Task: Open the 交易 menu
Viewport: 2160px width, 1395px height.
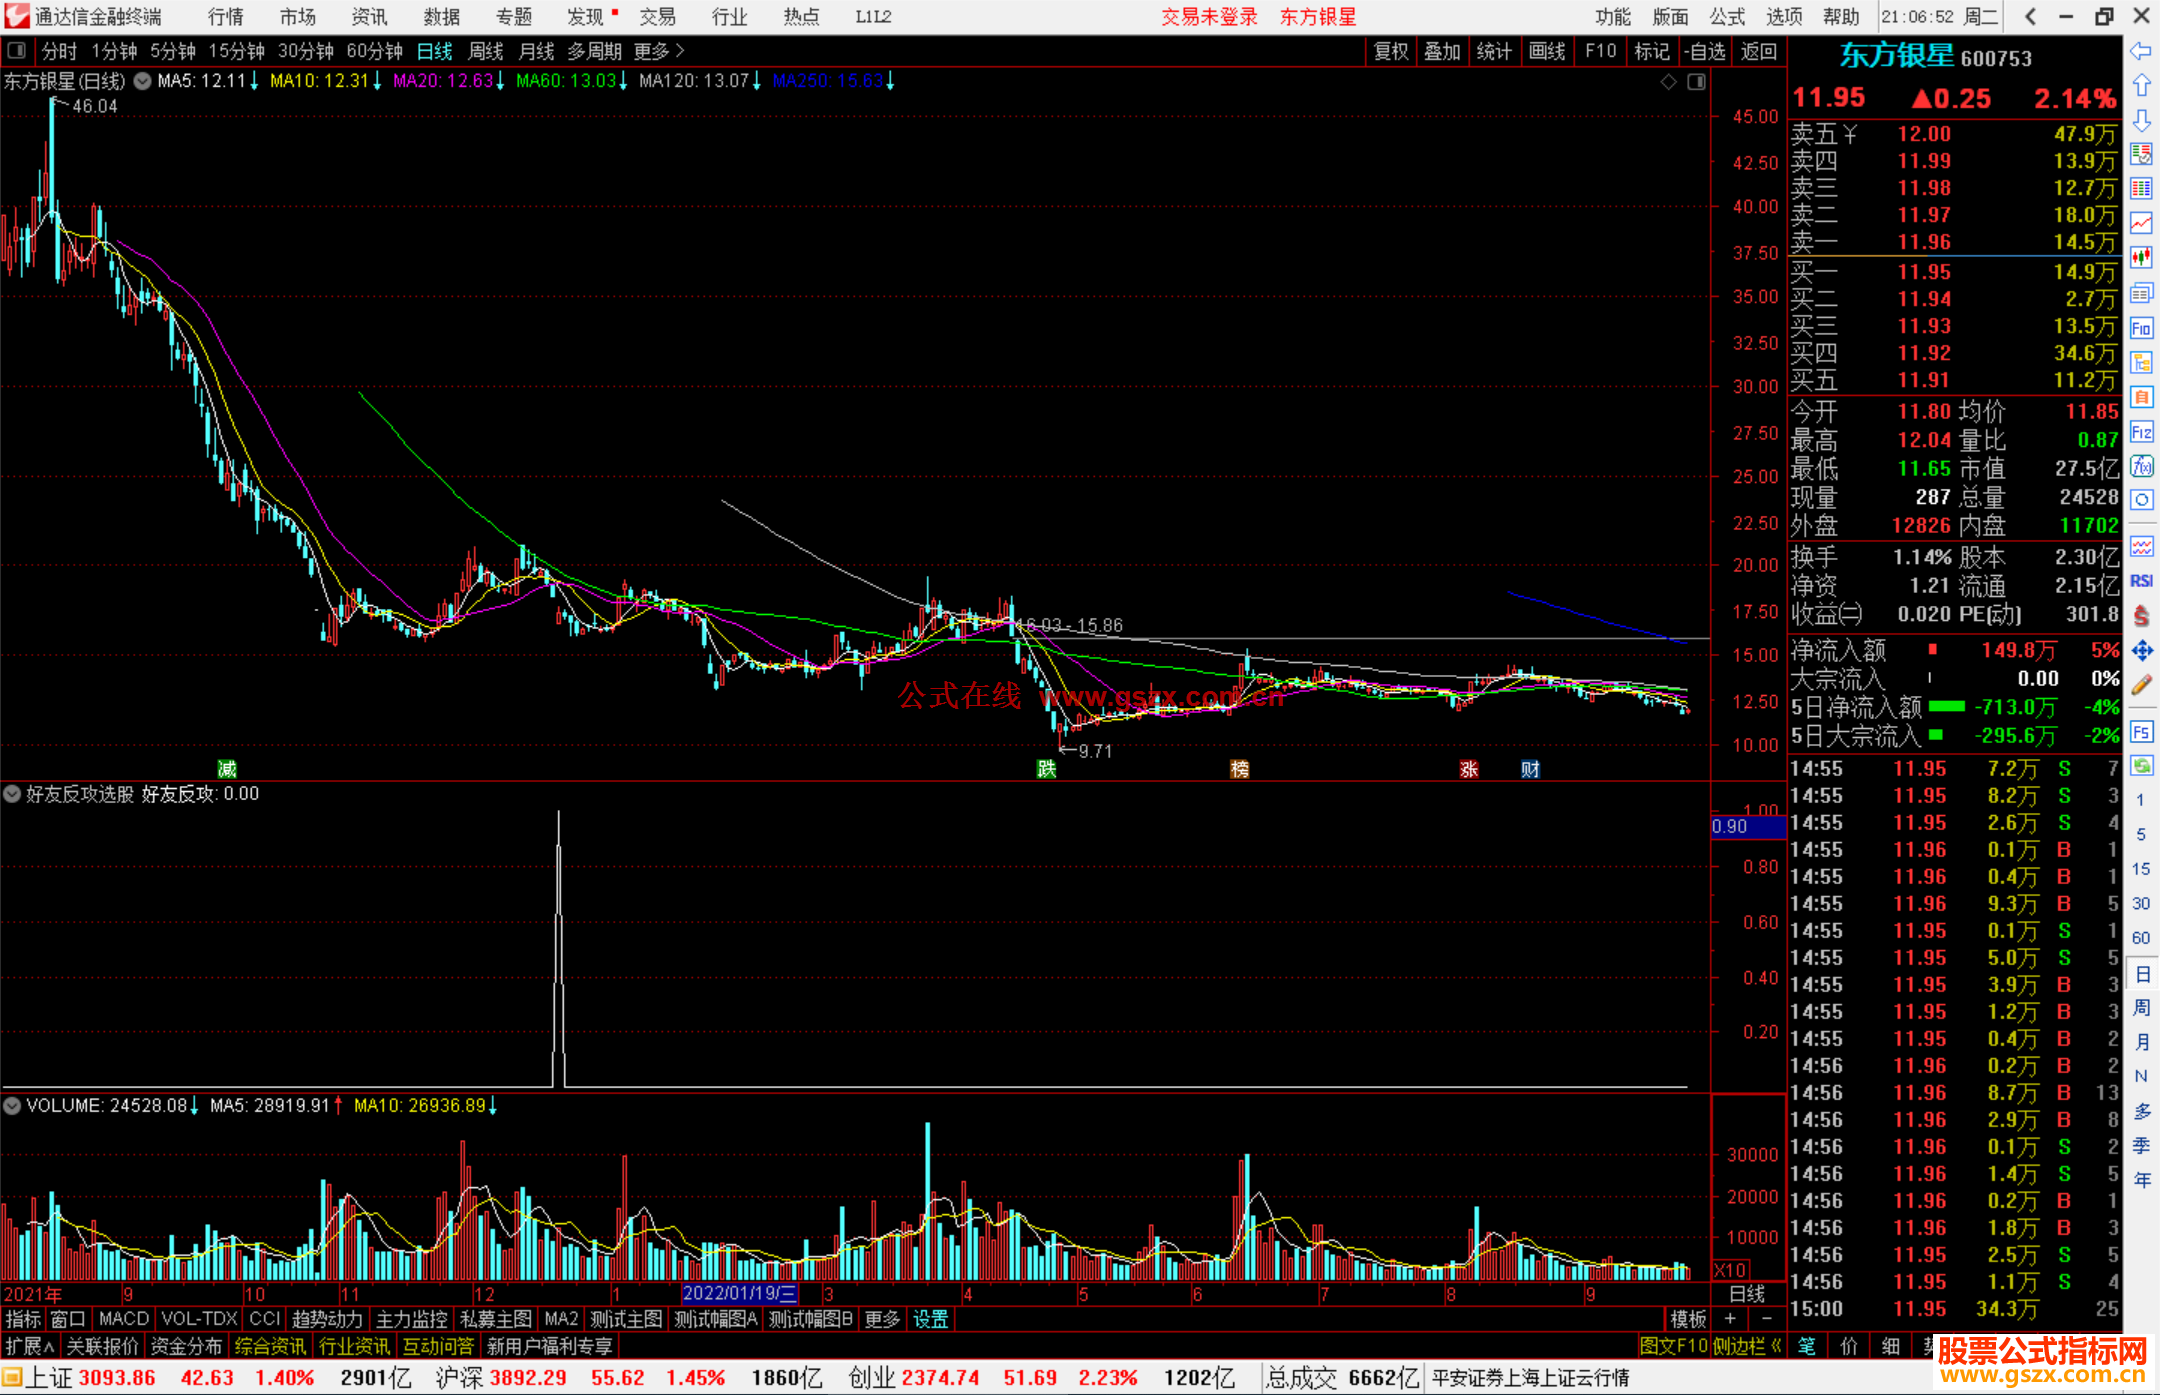Action: [658, 17]
